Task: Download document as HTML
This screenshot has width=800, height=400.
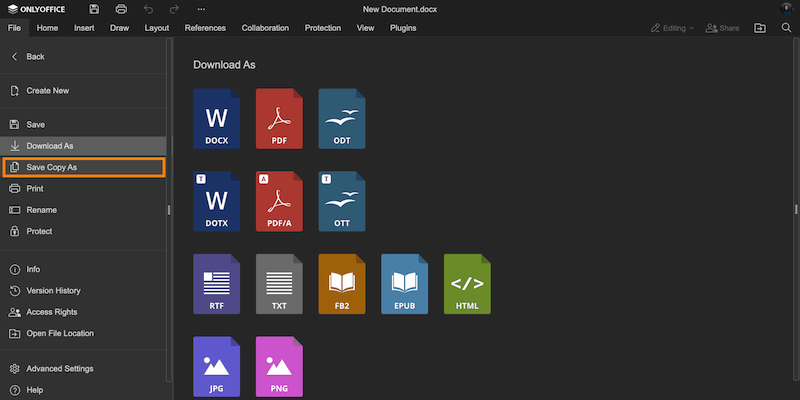Action: [x=467, y=284]
